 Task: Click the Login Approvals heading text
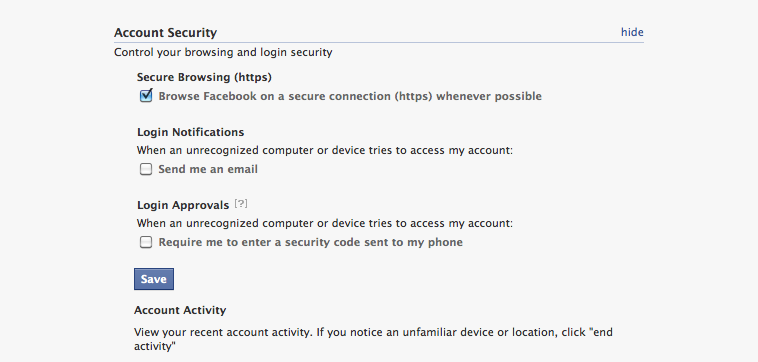pyautogui.click(x=183, y=205)
